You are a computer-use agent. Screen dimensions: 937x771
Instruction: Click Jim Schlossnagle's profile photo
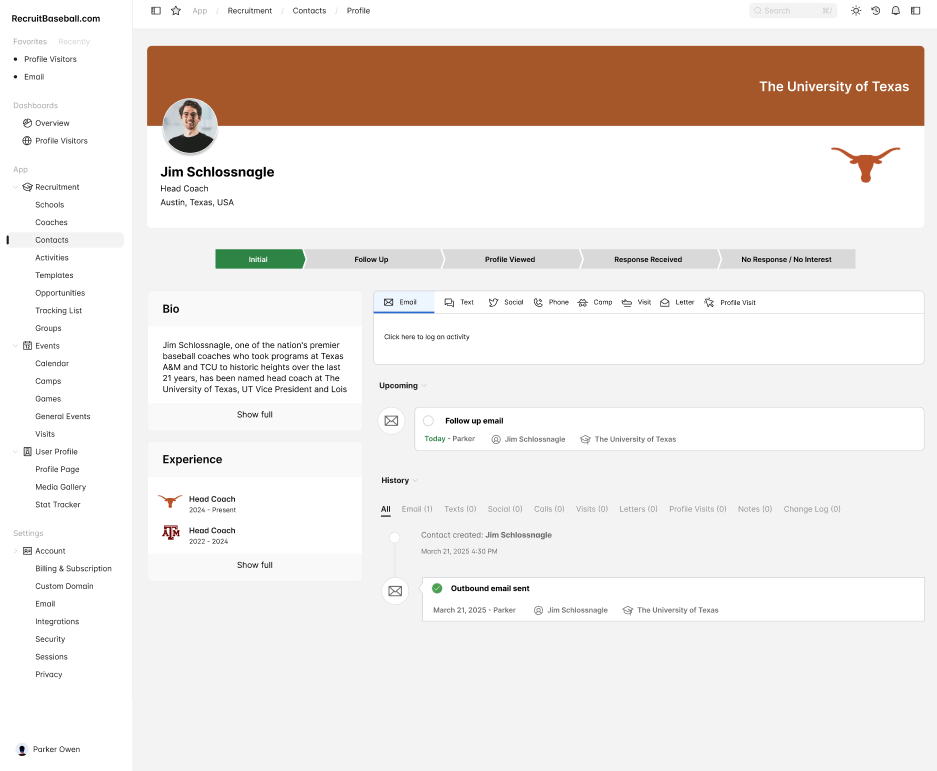click(189, 126)
